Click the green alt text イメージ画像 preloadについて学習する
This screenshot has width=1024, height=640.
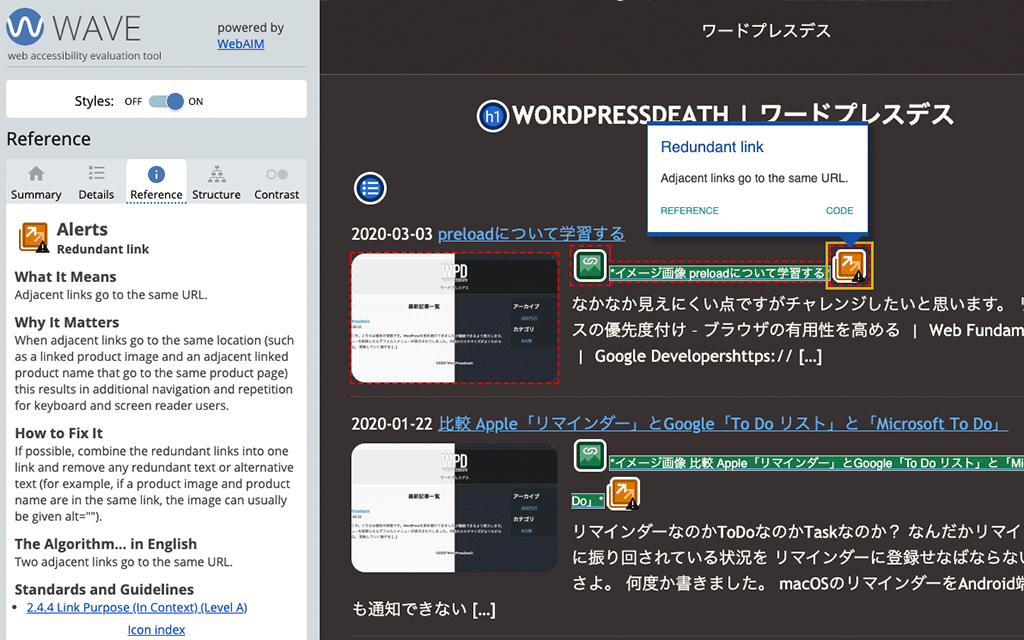[718, 273]
